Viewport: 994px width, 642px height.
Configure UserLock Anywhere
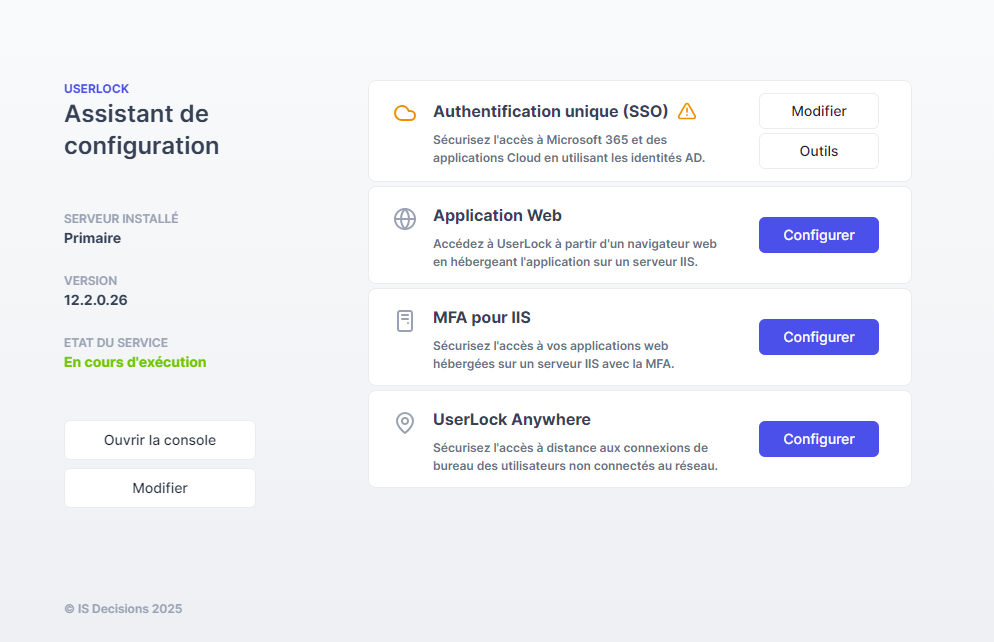tap(819, 439)
